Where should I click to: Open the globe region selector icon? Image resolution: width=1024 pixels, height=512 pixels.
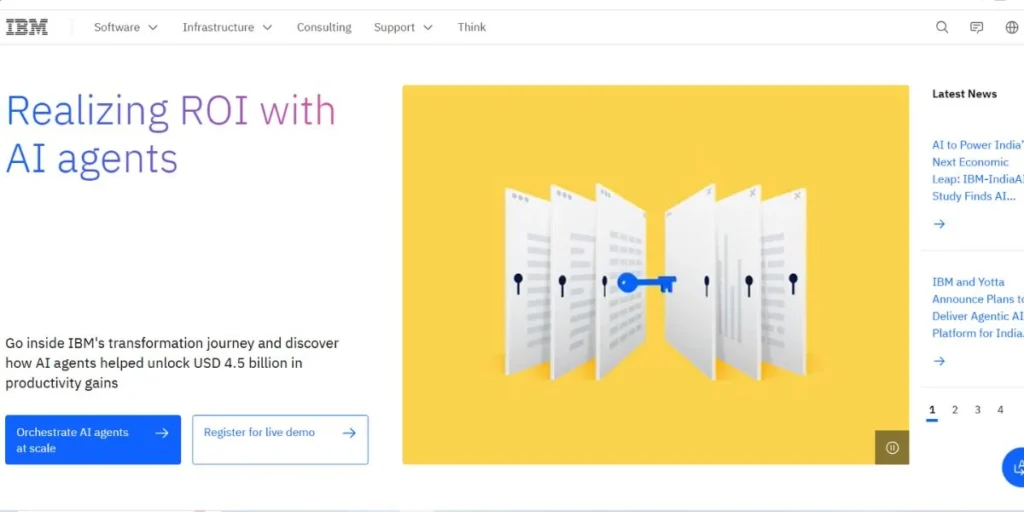(1012, 27)
